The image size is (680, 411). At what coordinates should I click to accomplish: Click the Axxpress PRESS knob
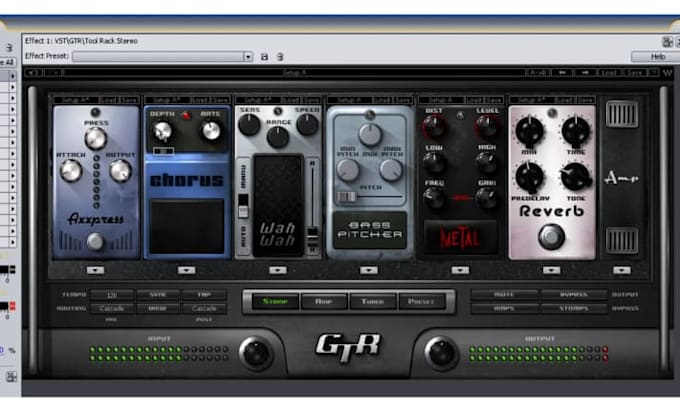[95, 139]
